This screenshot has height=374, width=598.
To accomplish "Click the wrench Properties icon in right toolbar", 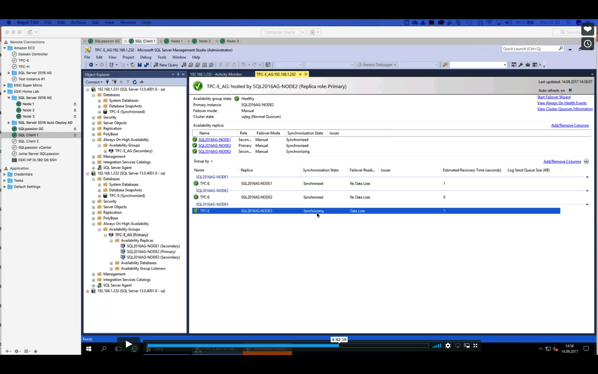I will point(521,65).
